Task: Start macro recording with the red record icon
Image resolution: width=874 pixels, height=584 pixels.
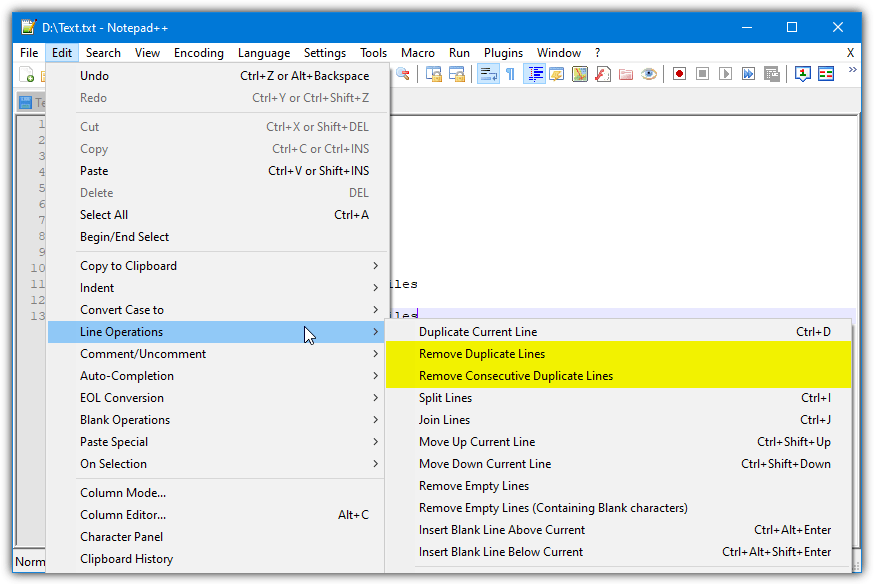Action: click(678, 73)
